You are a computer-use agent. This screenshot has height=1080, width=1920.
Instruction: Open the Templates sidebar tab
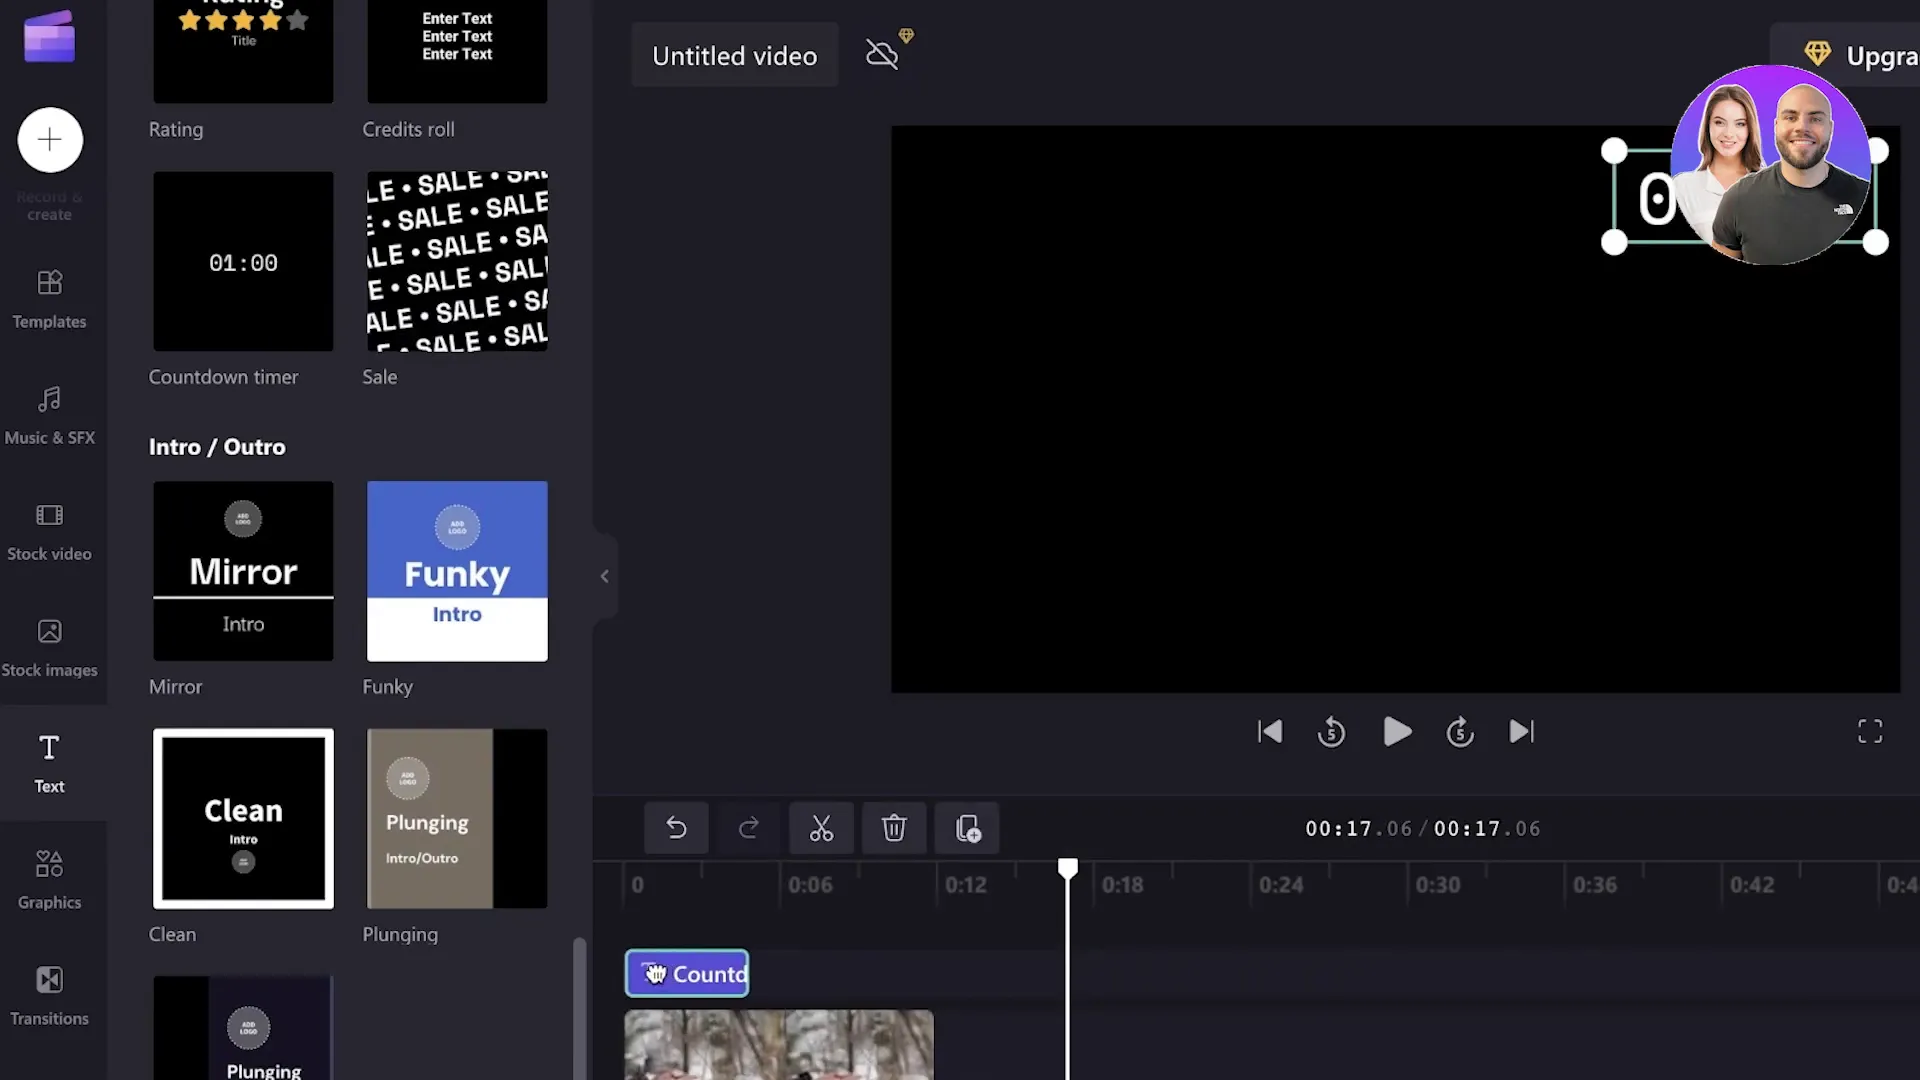coord(49,299)
